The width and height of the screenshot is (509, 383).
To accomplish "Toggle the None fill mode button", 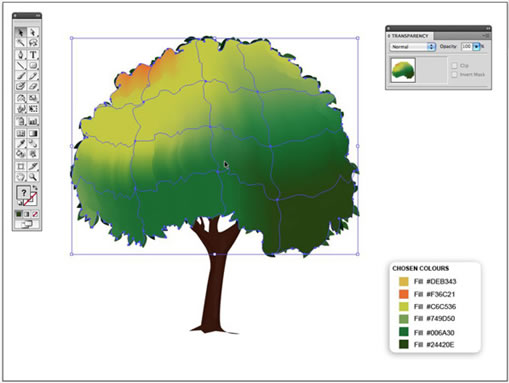I will tap(34, 214).
